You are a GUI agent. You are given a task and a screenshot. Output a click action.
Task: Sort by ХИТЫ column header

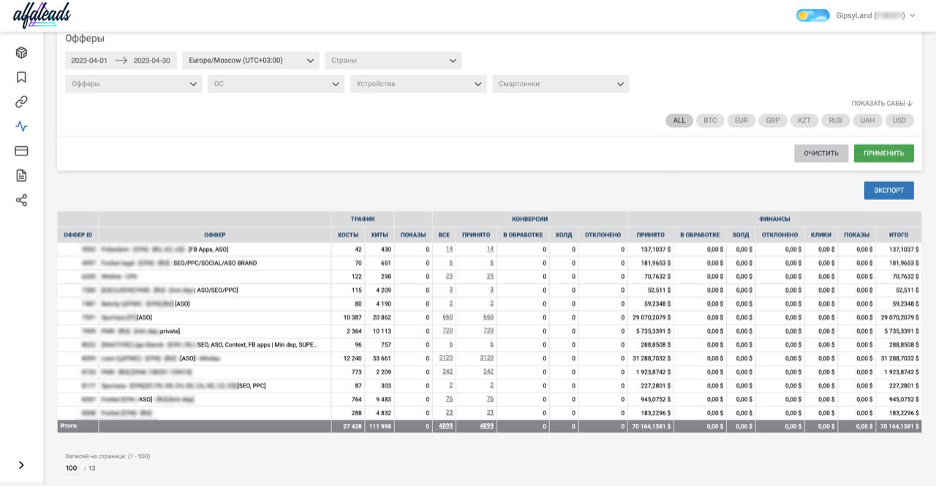(380, 235)
